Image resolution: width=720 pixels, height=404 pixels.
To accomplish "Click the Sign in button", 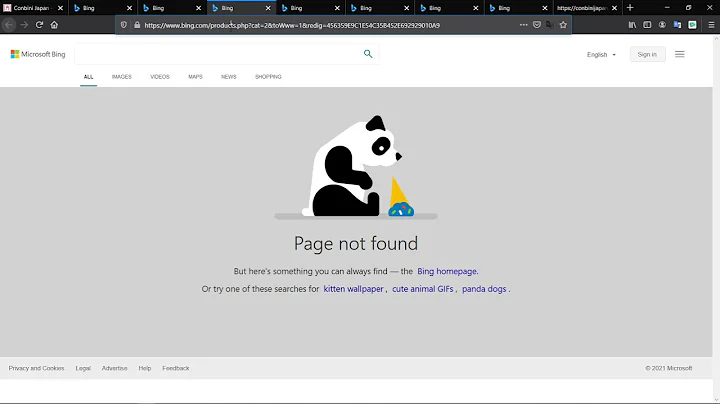I will [x=647, y=54].
